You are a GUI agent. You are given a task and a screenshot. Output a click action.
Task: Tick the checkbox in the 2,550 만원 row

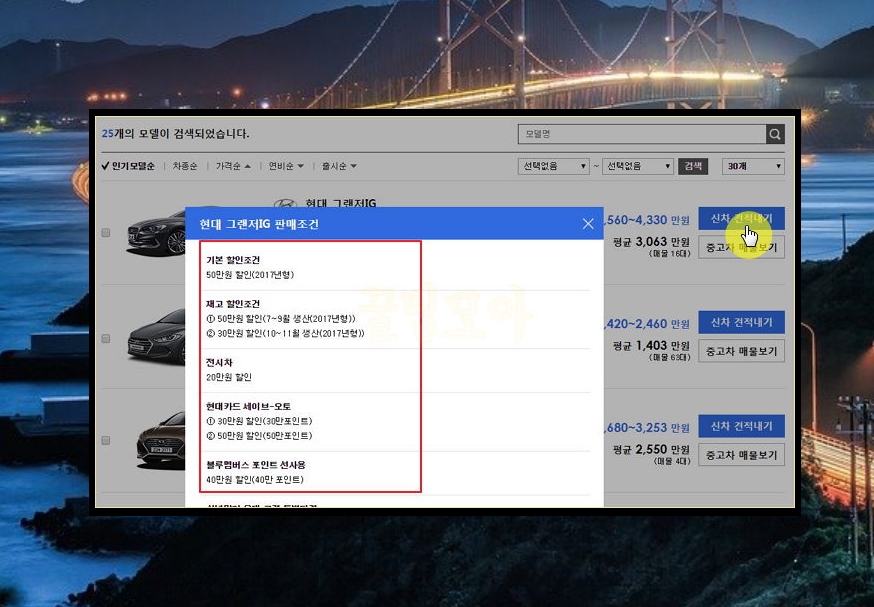click(106, 440)
